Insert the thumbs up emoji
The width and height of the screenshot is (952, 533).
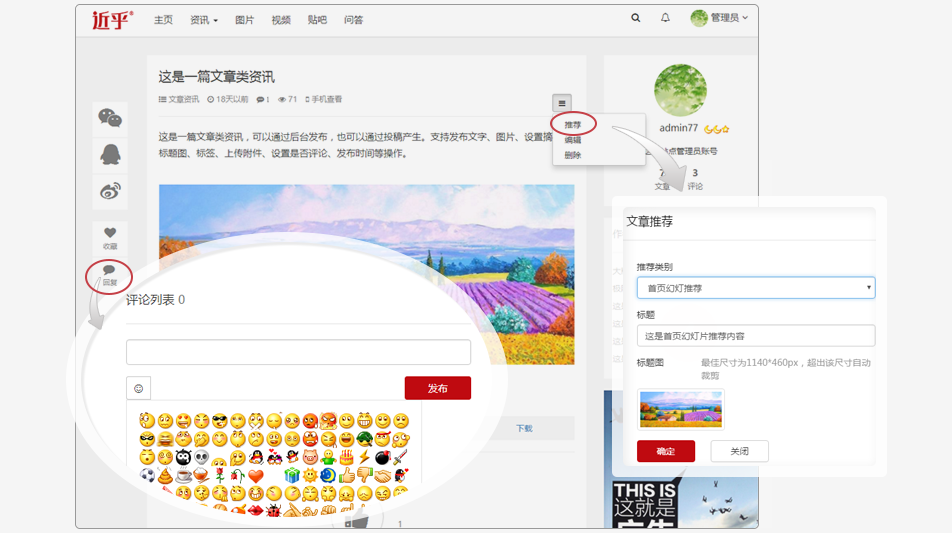tap(347, 475)
